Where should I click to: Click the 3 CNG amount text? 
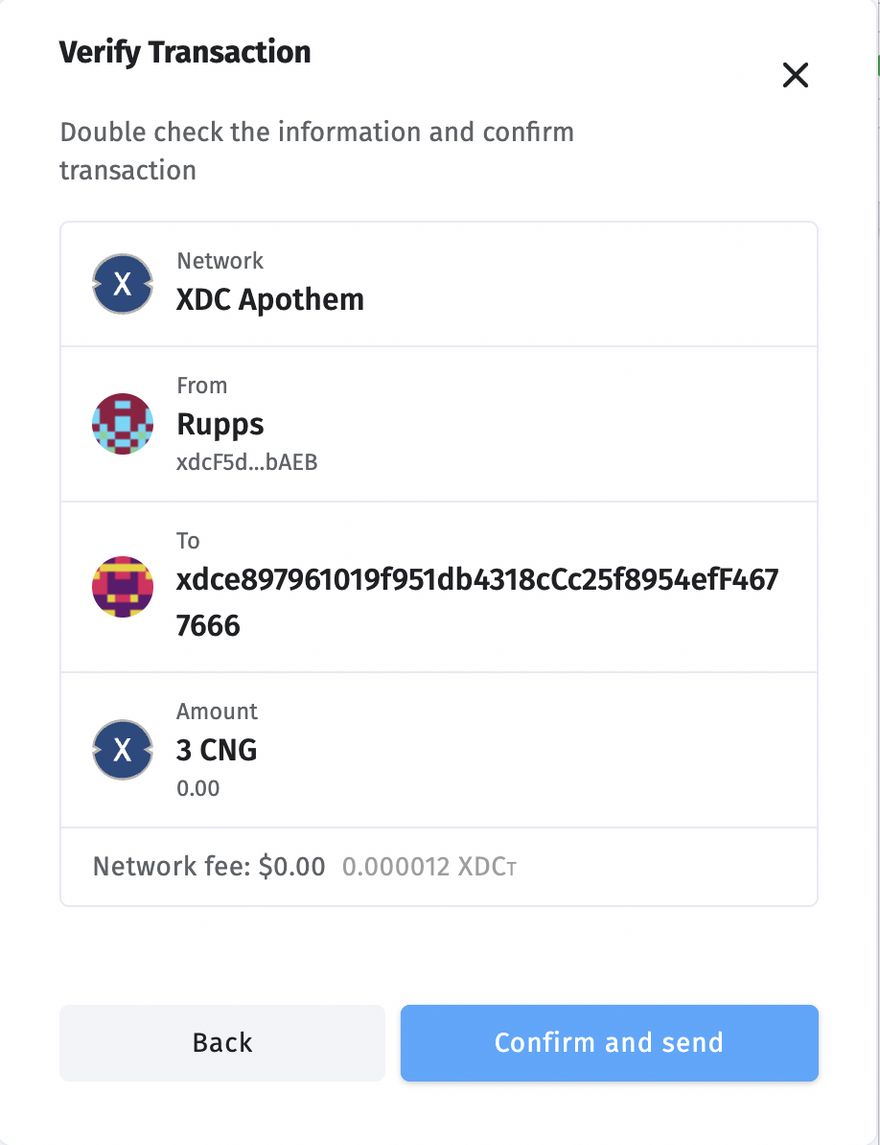[x=217, y=750]
